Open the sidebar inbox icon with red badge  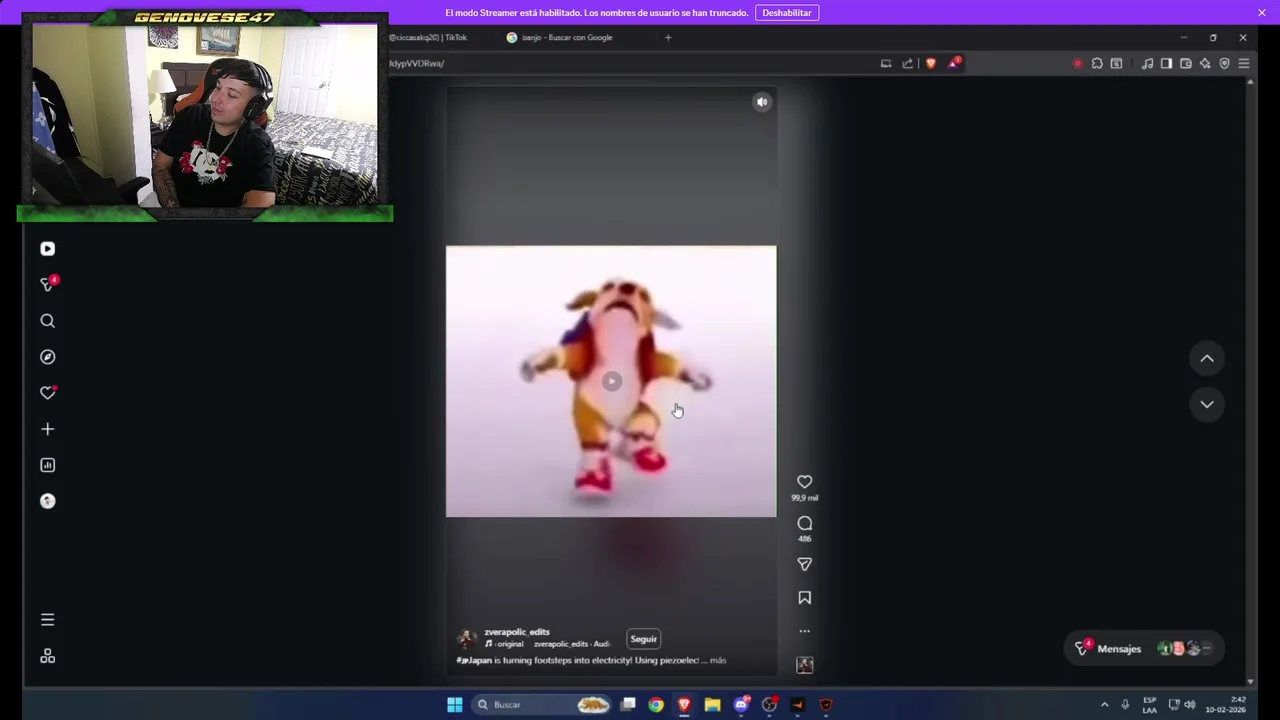coord(47,285)
